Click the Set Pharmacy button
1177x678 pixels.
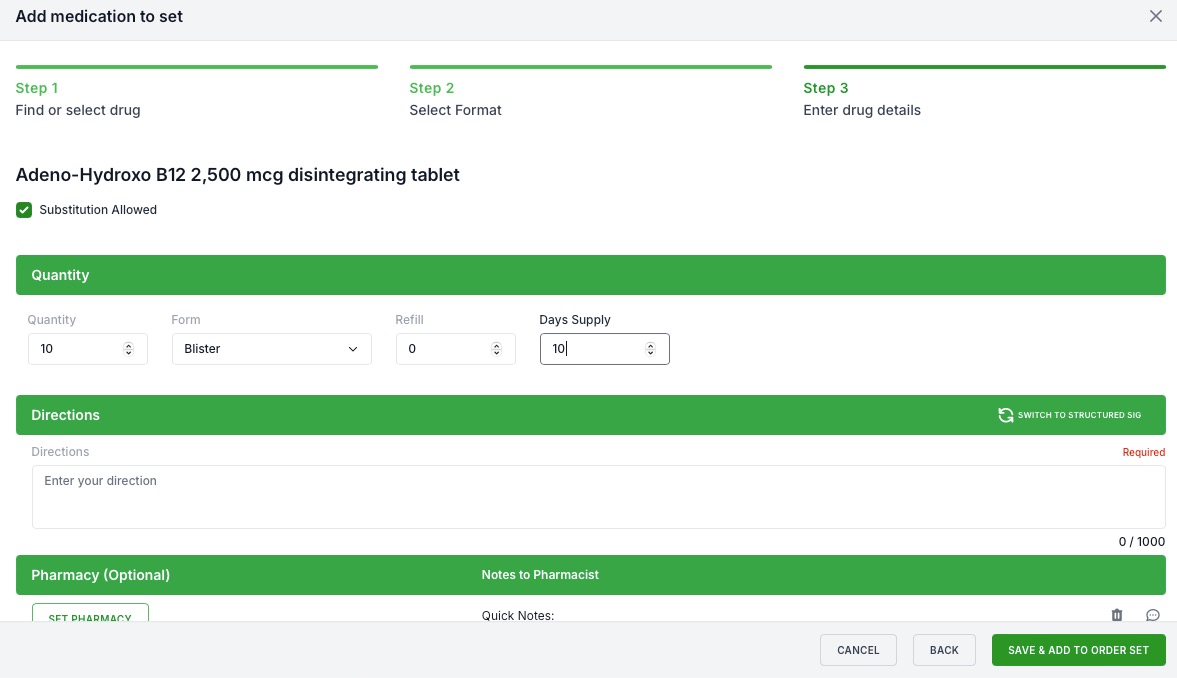pos(90,613)
